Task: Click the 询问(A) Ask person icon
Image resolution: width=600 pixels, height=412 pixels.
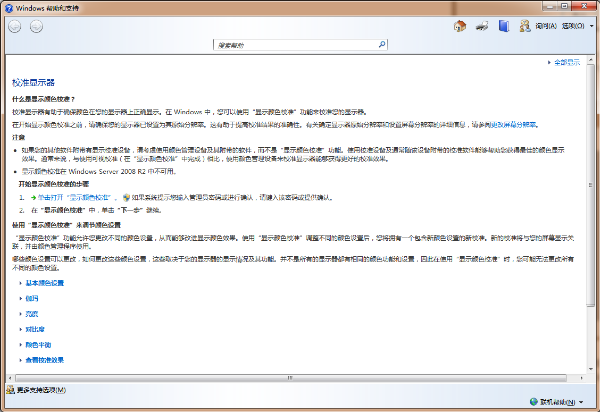Action: pyautogui.click(x=526, y=26)
